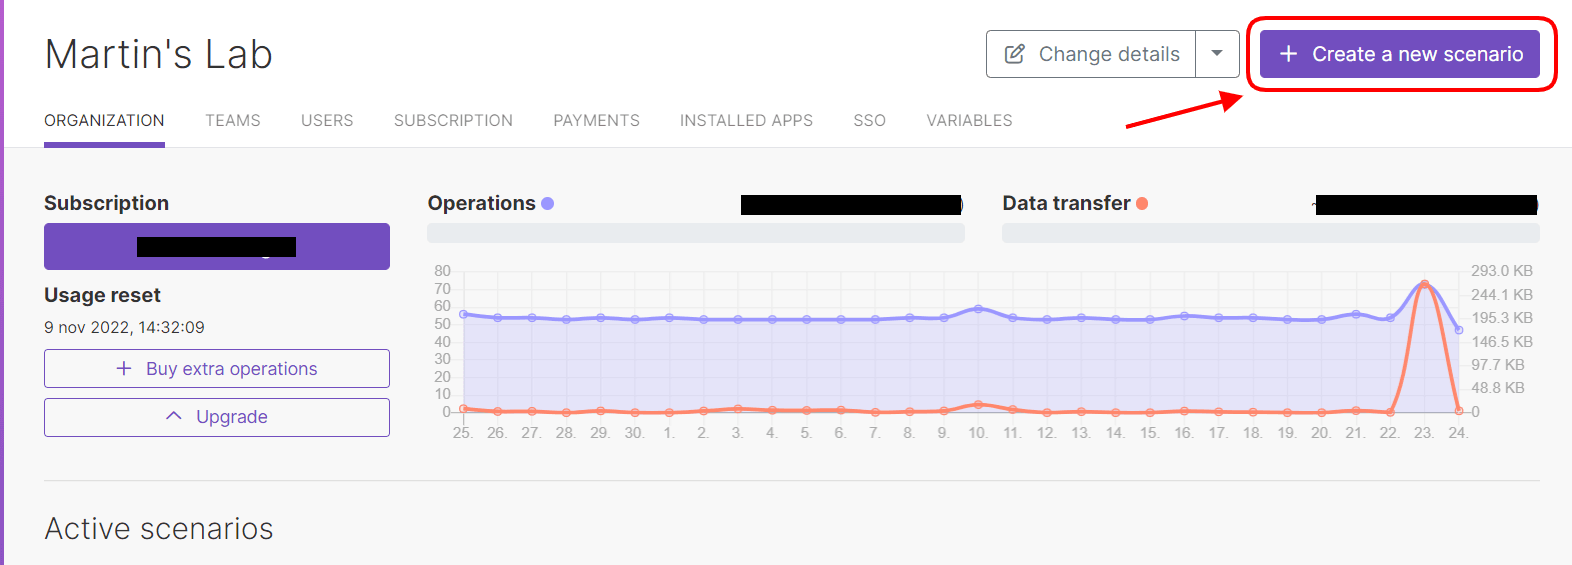Open the Users tab
The image size is (1572, 565).
pos(327,120)
